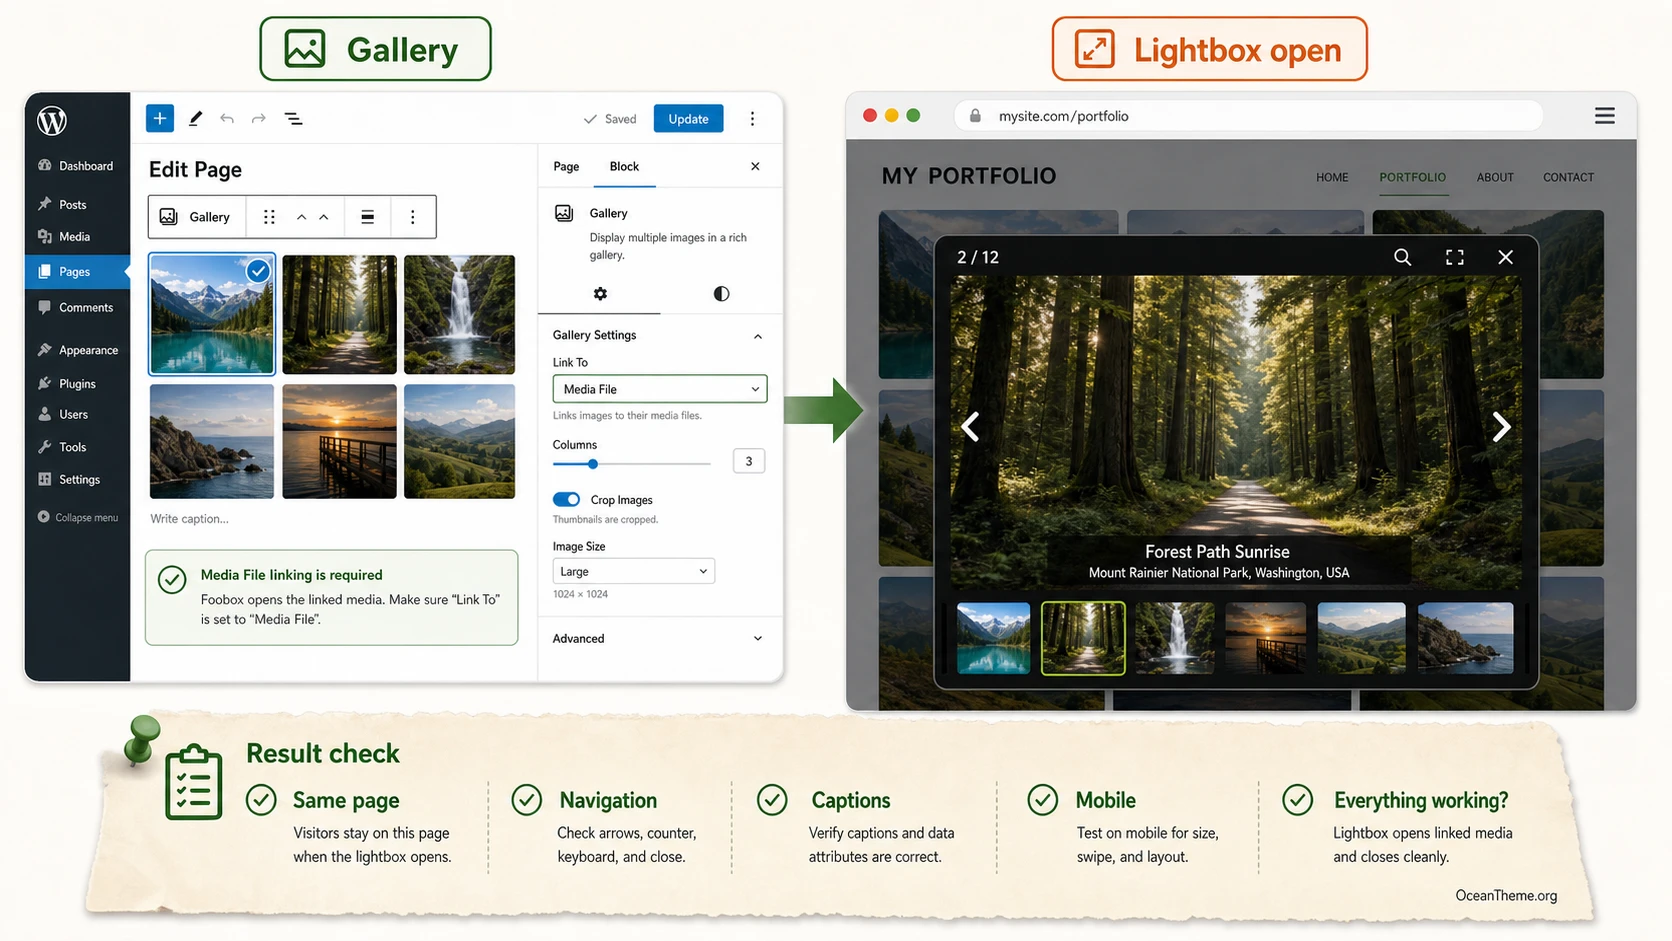The image size is (1672, 941).
Task: Close the lightbox overlay
Action: coord(1505,257)
